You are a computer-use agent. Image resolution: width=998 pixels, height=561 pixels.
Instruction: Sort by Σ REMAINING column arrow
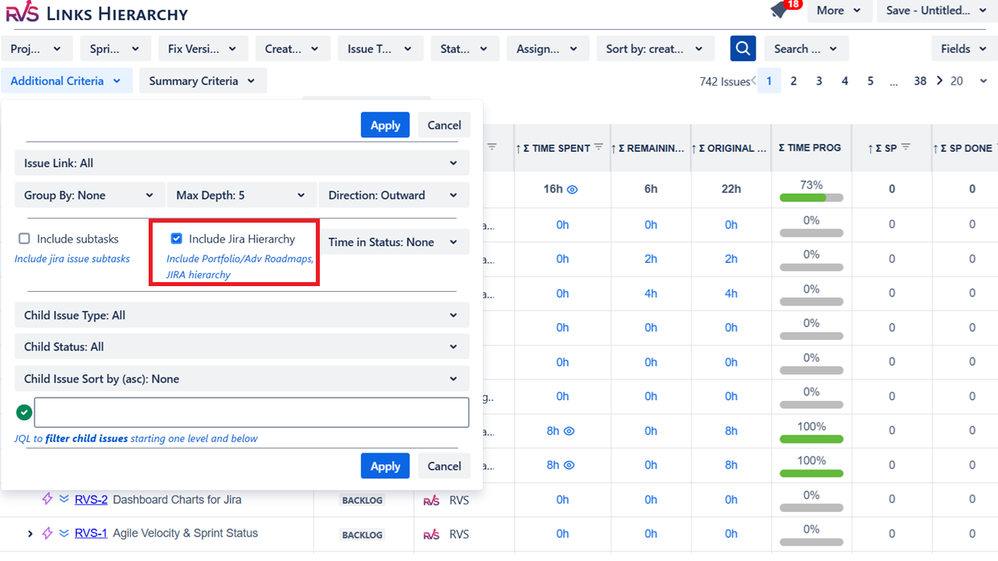[614, 148]
